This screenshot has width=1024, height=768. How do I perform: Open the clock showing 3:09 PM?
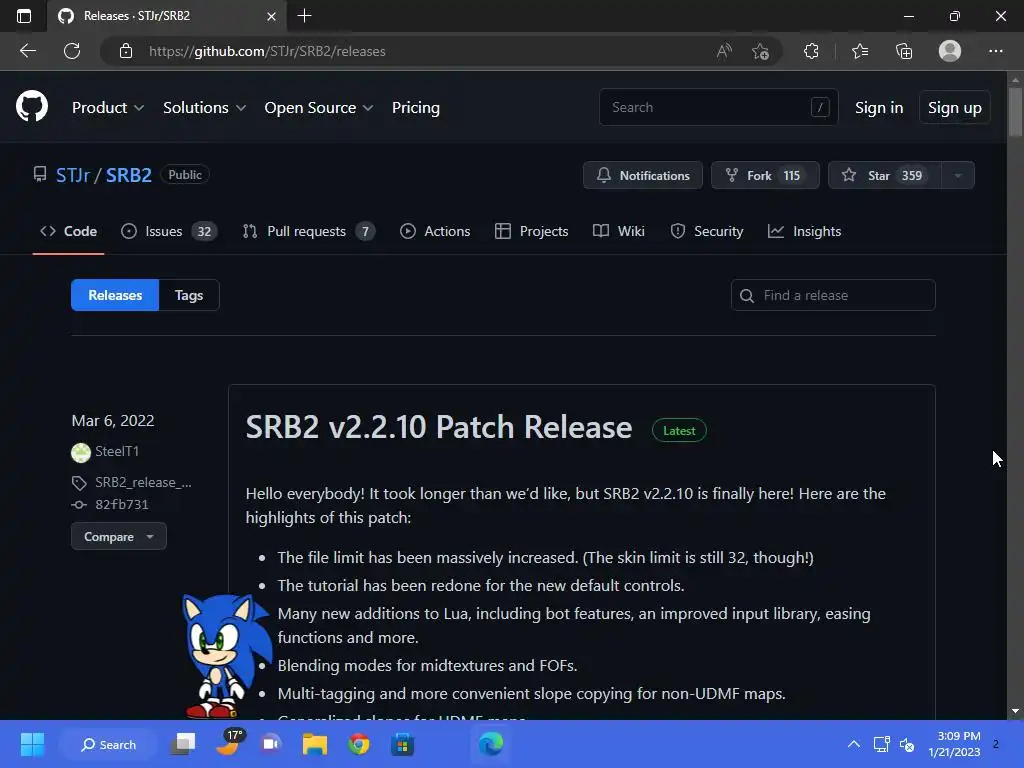[x=954, y=744]
